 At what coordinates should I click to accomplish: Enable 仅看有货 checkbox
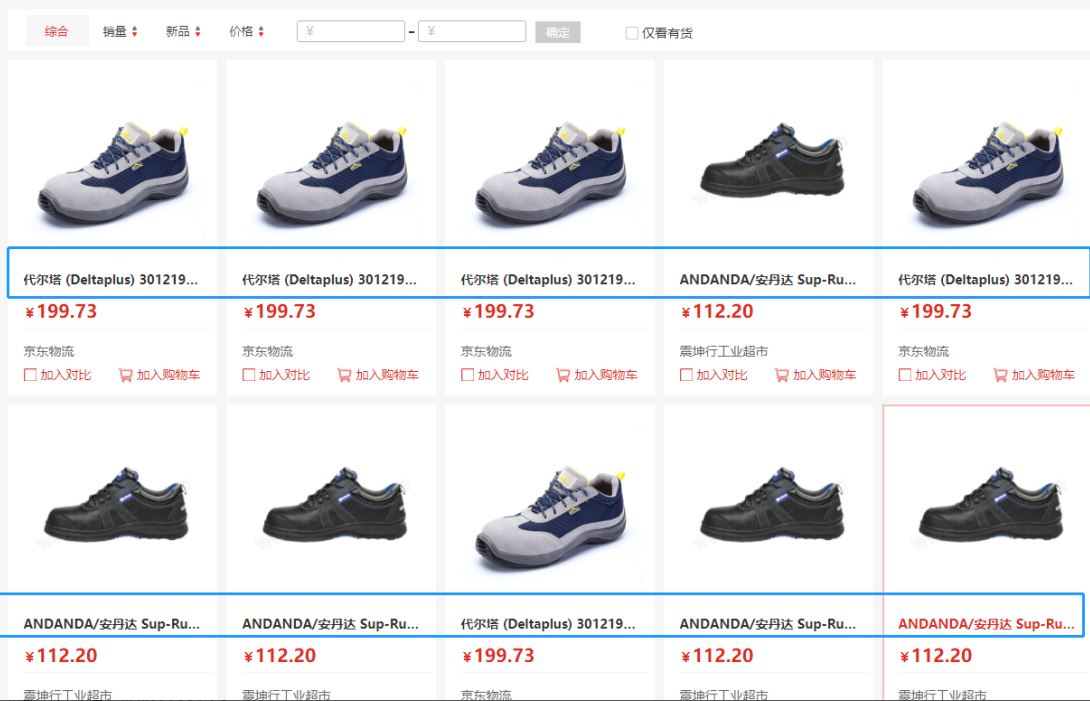point(632,33)
